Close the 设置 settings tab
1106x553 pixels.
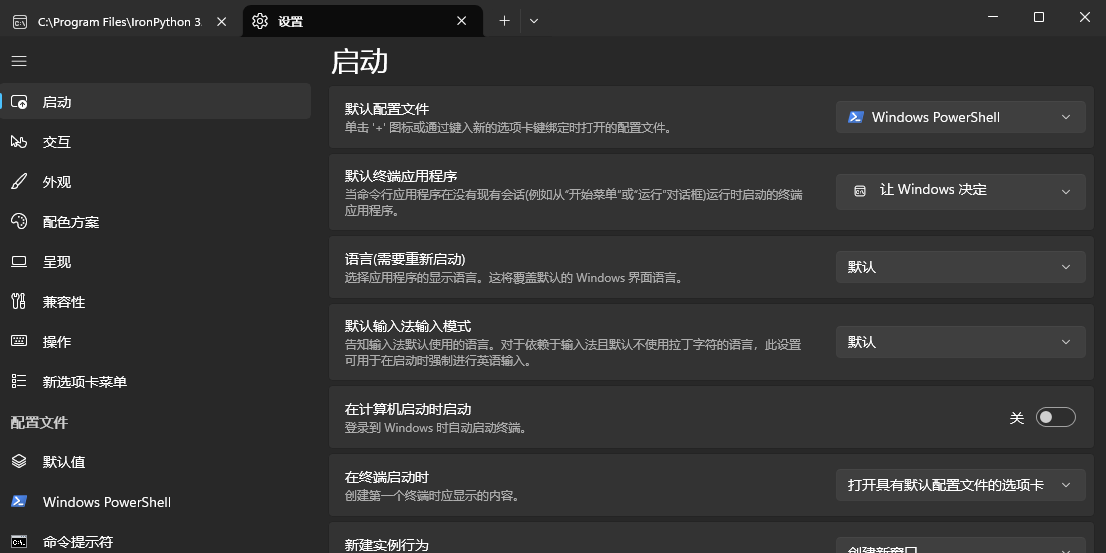(462, 21)
